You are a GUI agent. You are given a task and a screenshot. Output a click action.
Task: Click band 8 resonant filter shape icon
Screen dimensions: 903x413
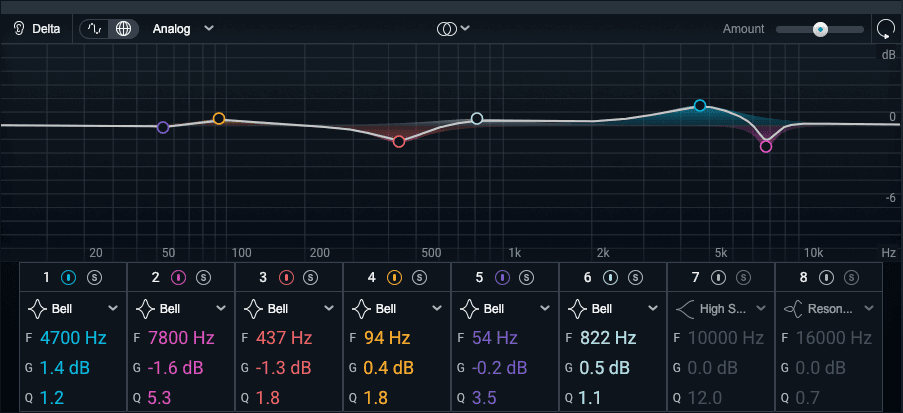tap(792, 309)
